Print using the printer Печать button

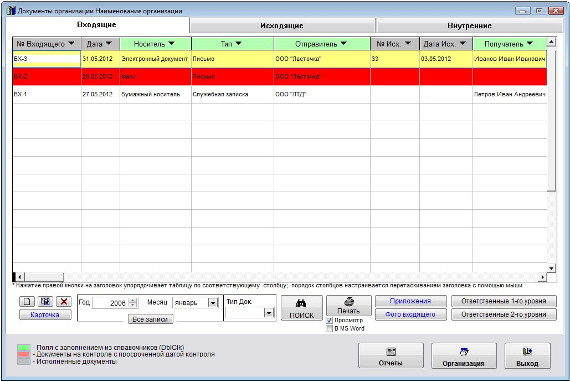click(x=349, y=306)
